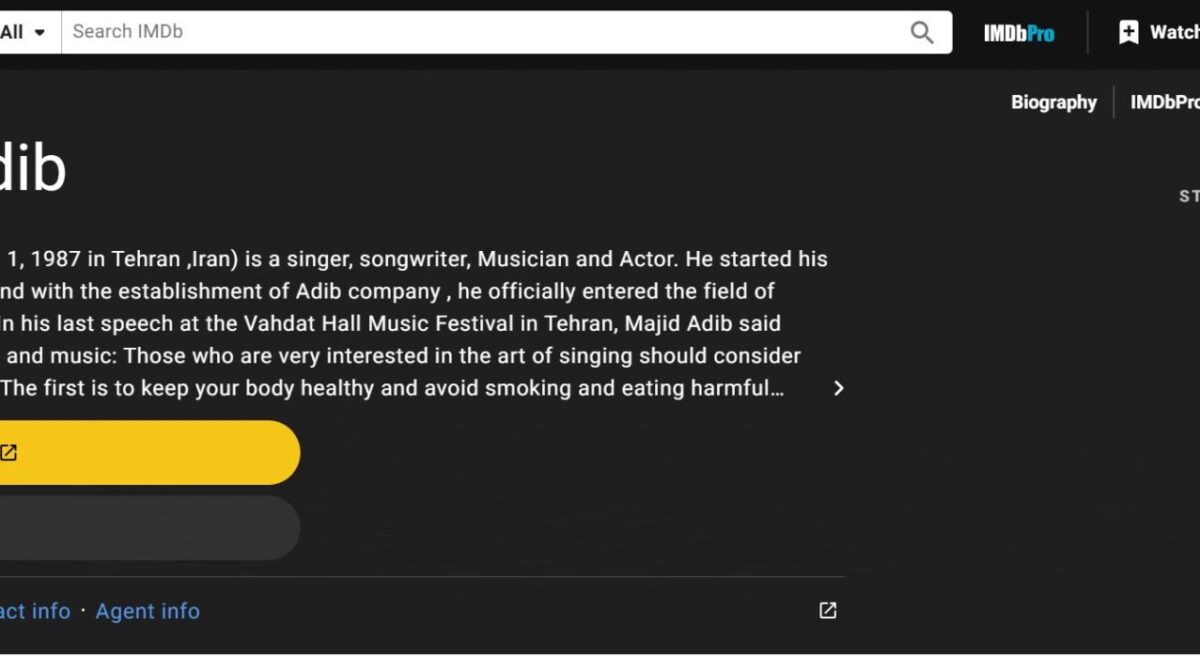The image size is (1200, 657).
Task: Open the Contact info link
Action: [x=35, y=611]
